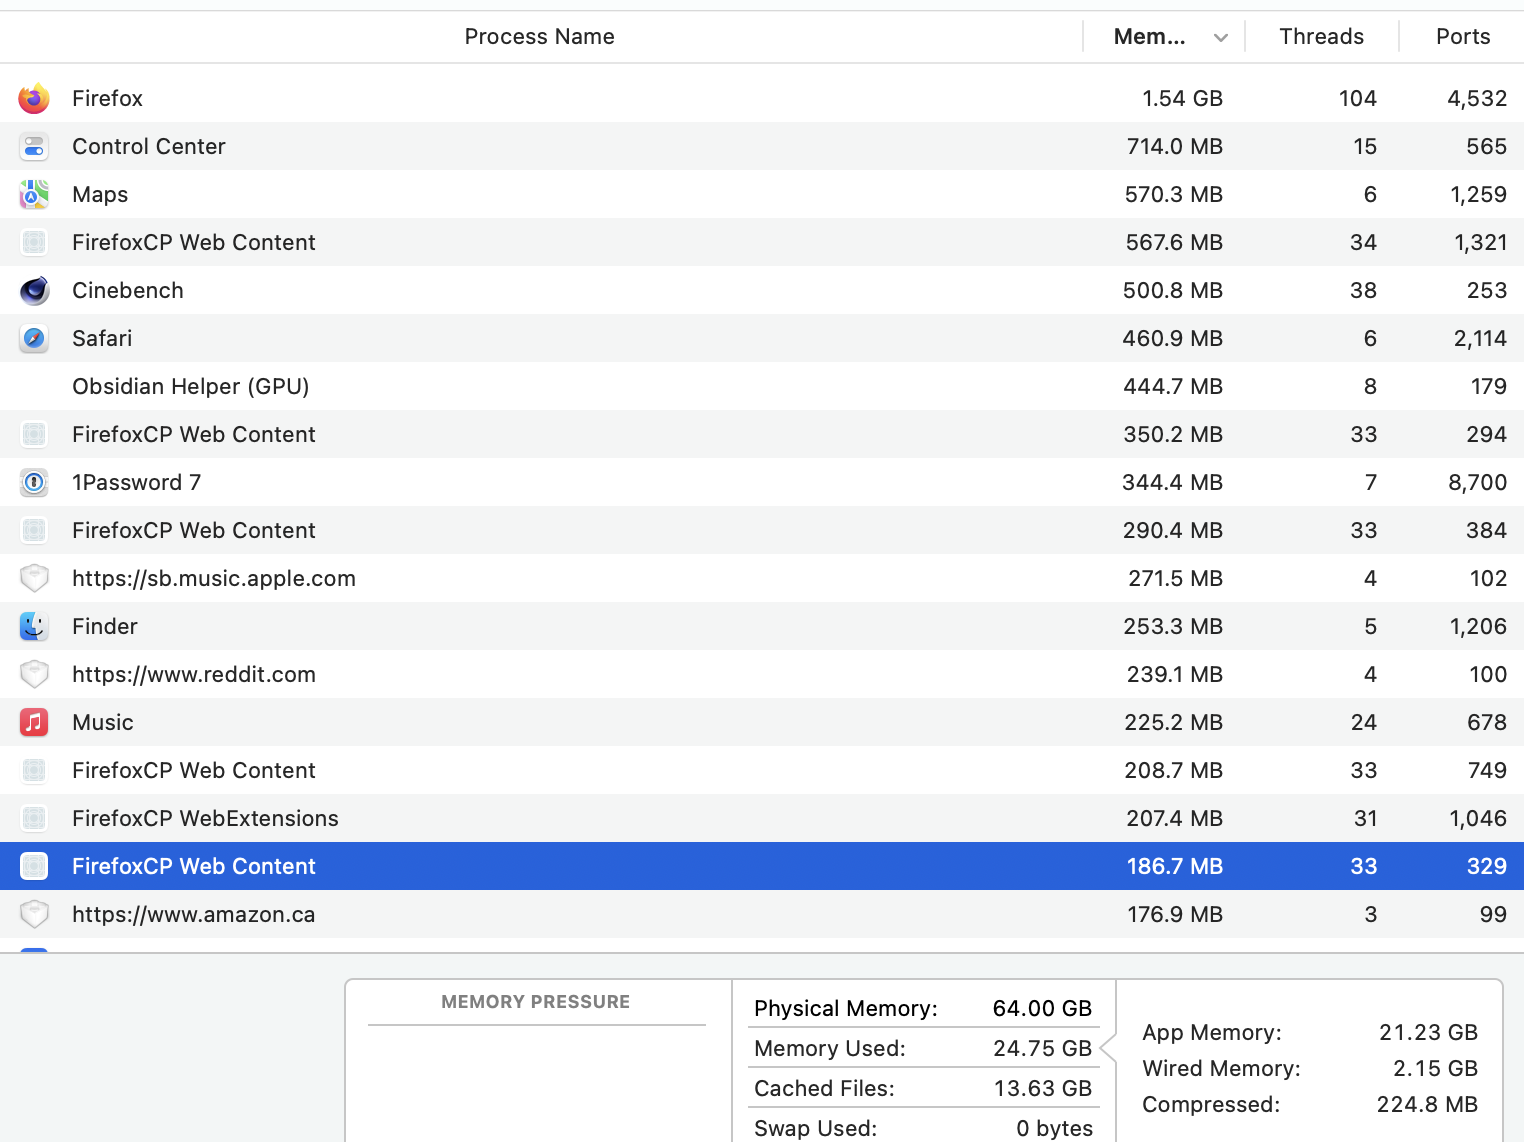The image size is (1524, 1142).
Task: Select the Control Center process name
Action: (x=149, y=146)
